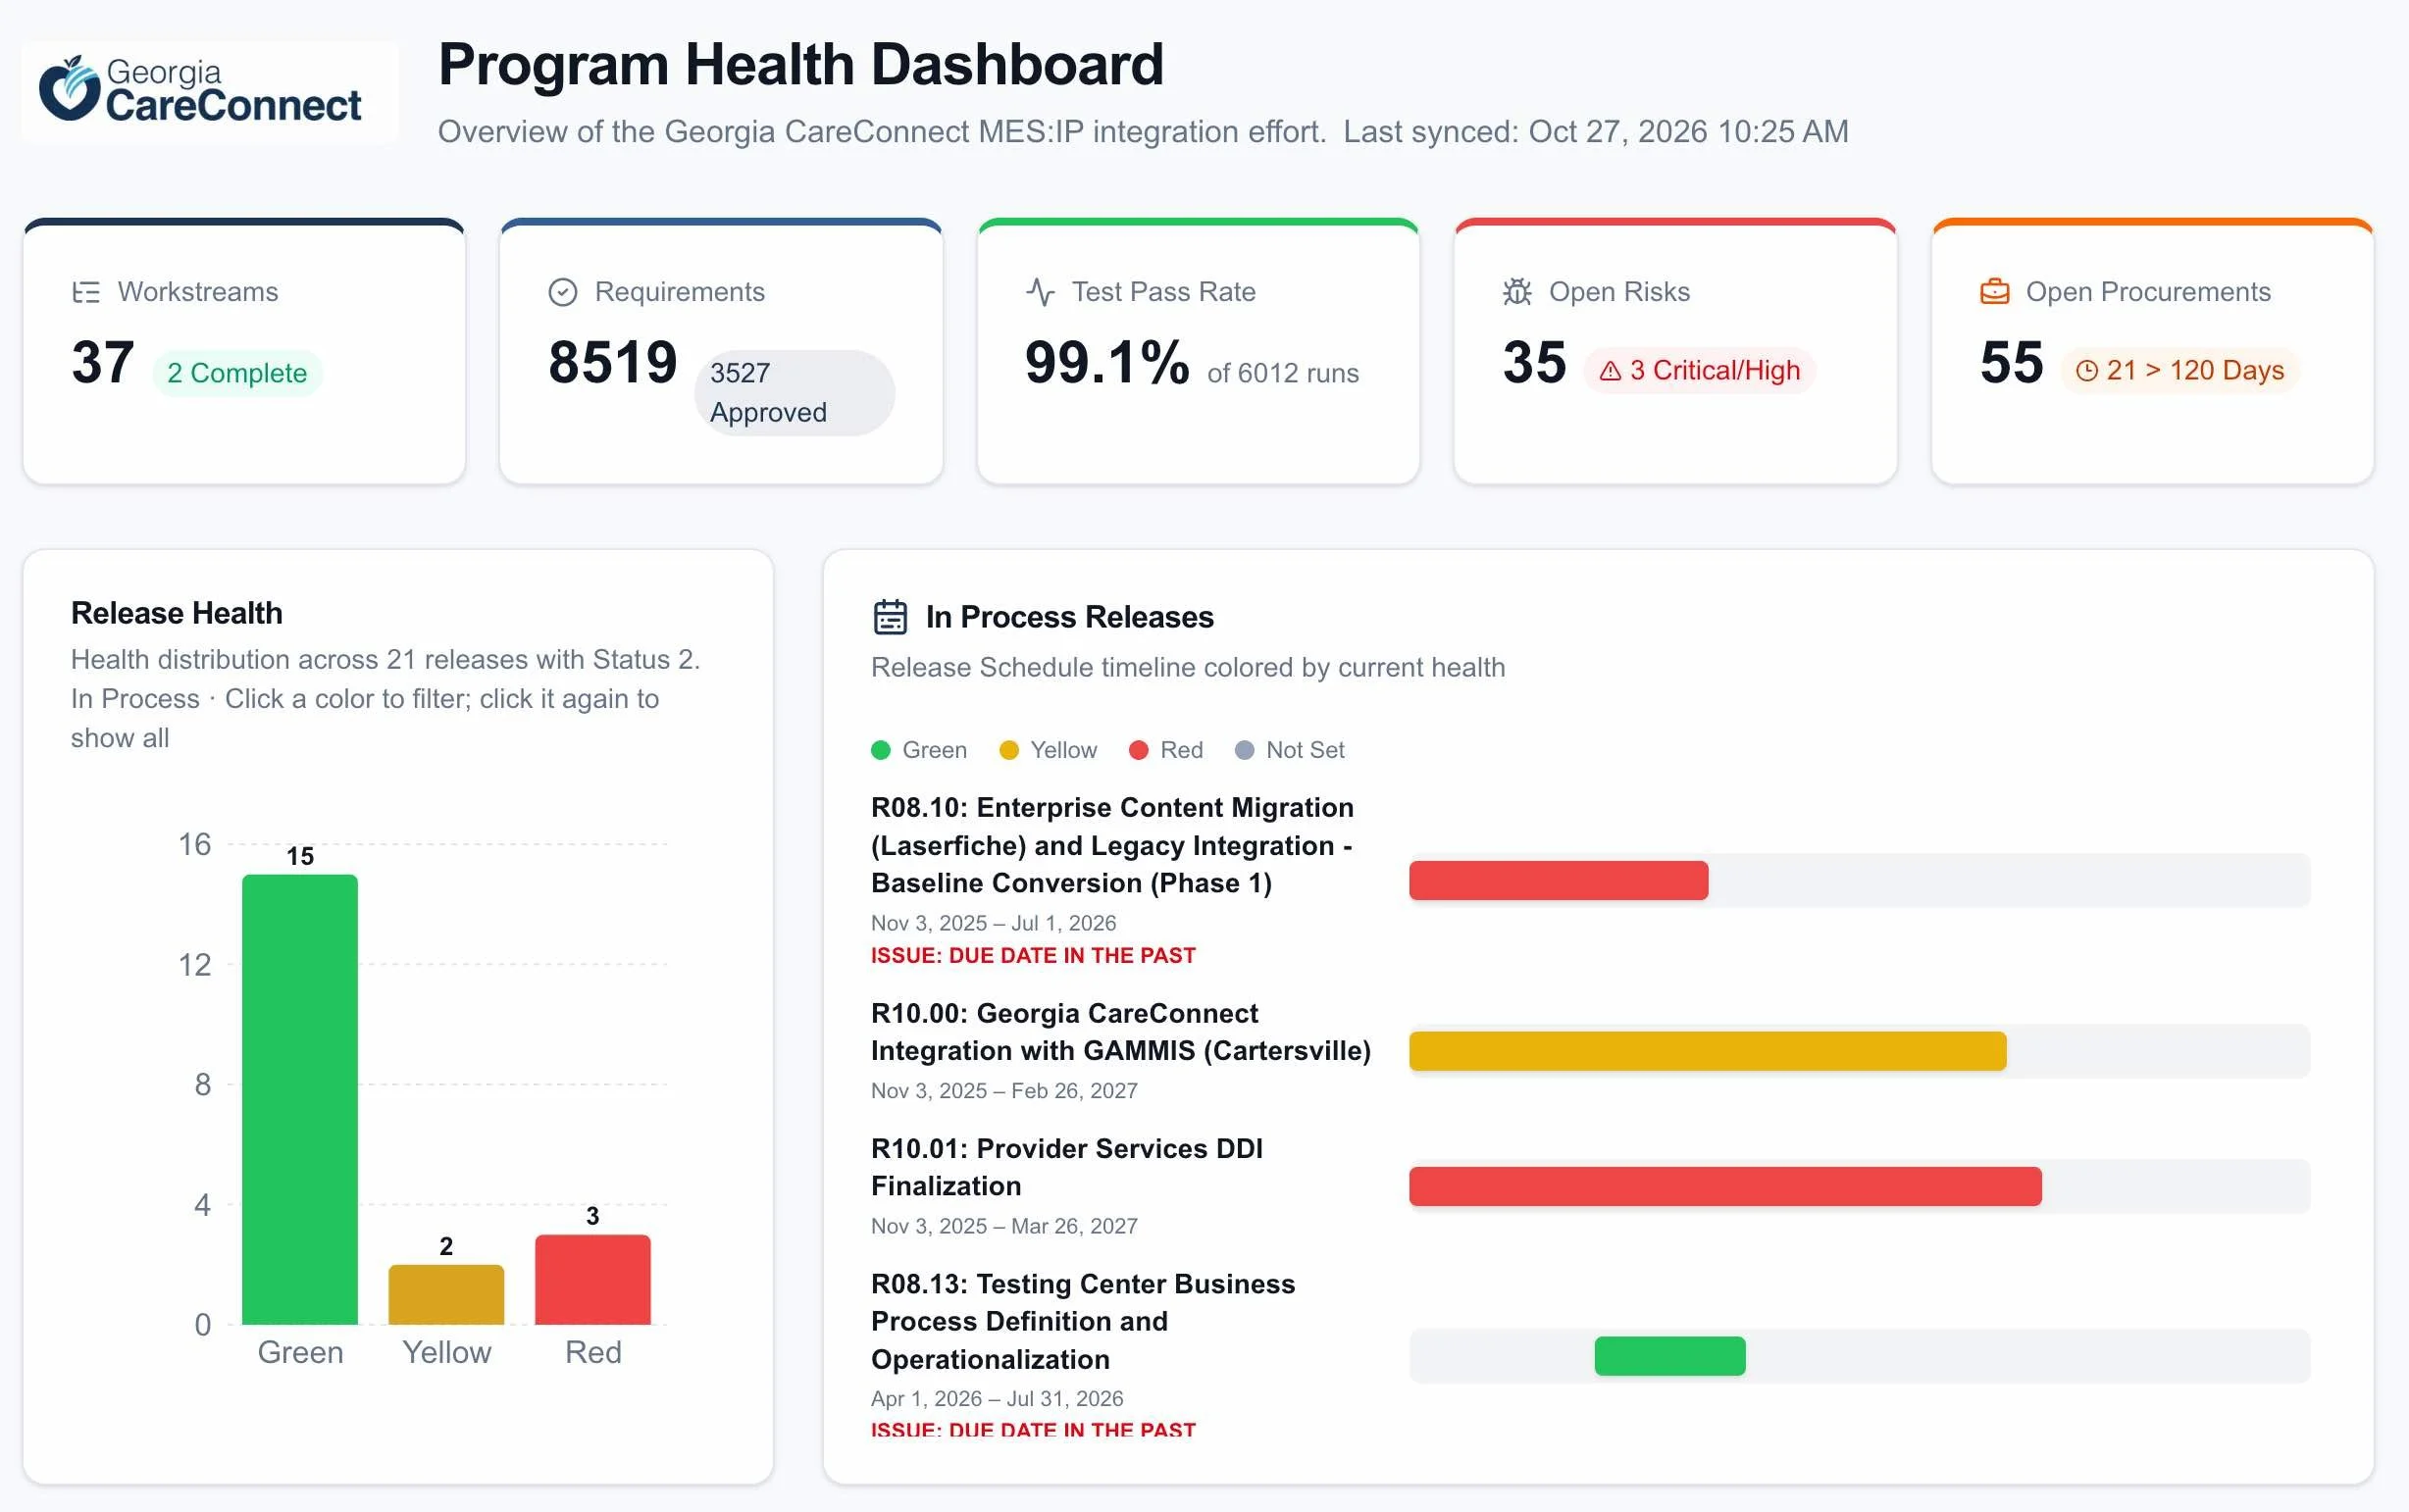Click the Green x-axis label
The height and width of the screenshot is (1512, 2409).
(x=300, y=1353)
